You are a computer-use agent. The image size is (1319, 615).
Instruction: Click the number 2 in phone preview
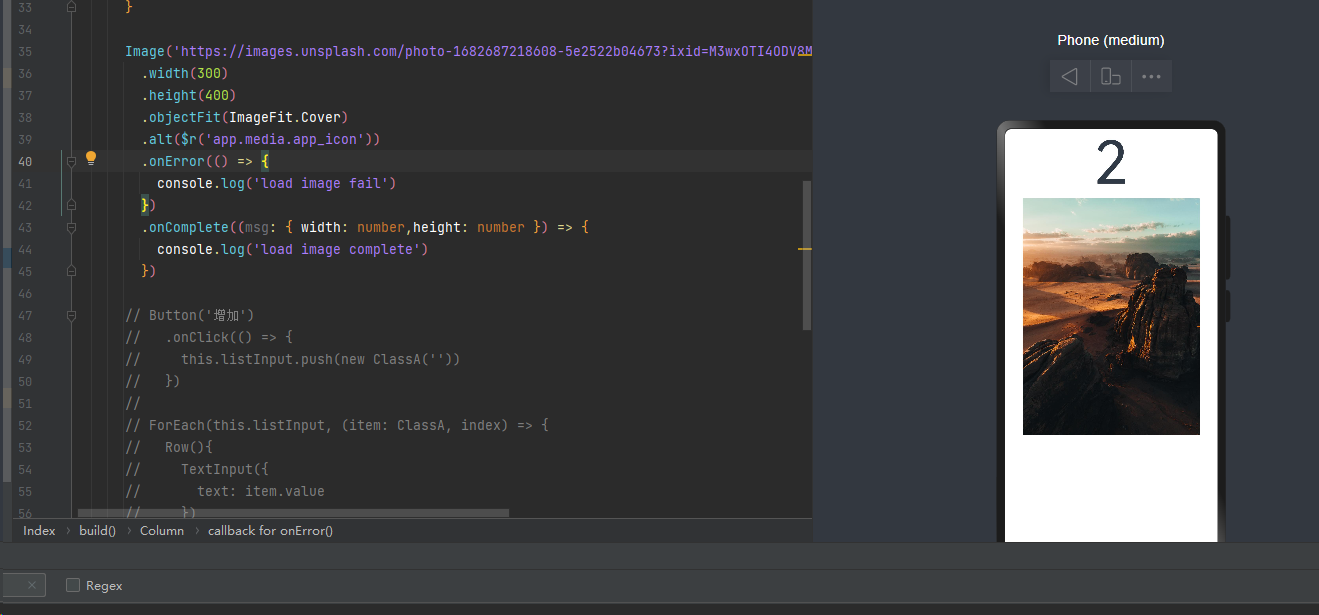(x=1111, y=162)
